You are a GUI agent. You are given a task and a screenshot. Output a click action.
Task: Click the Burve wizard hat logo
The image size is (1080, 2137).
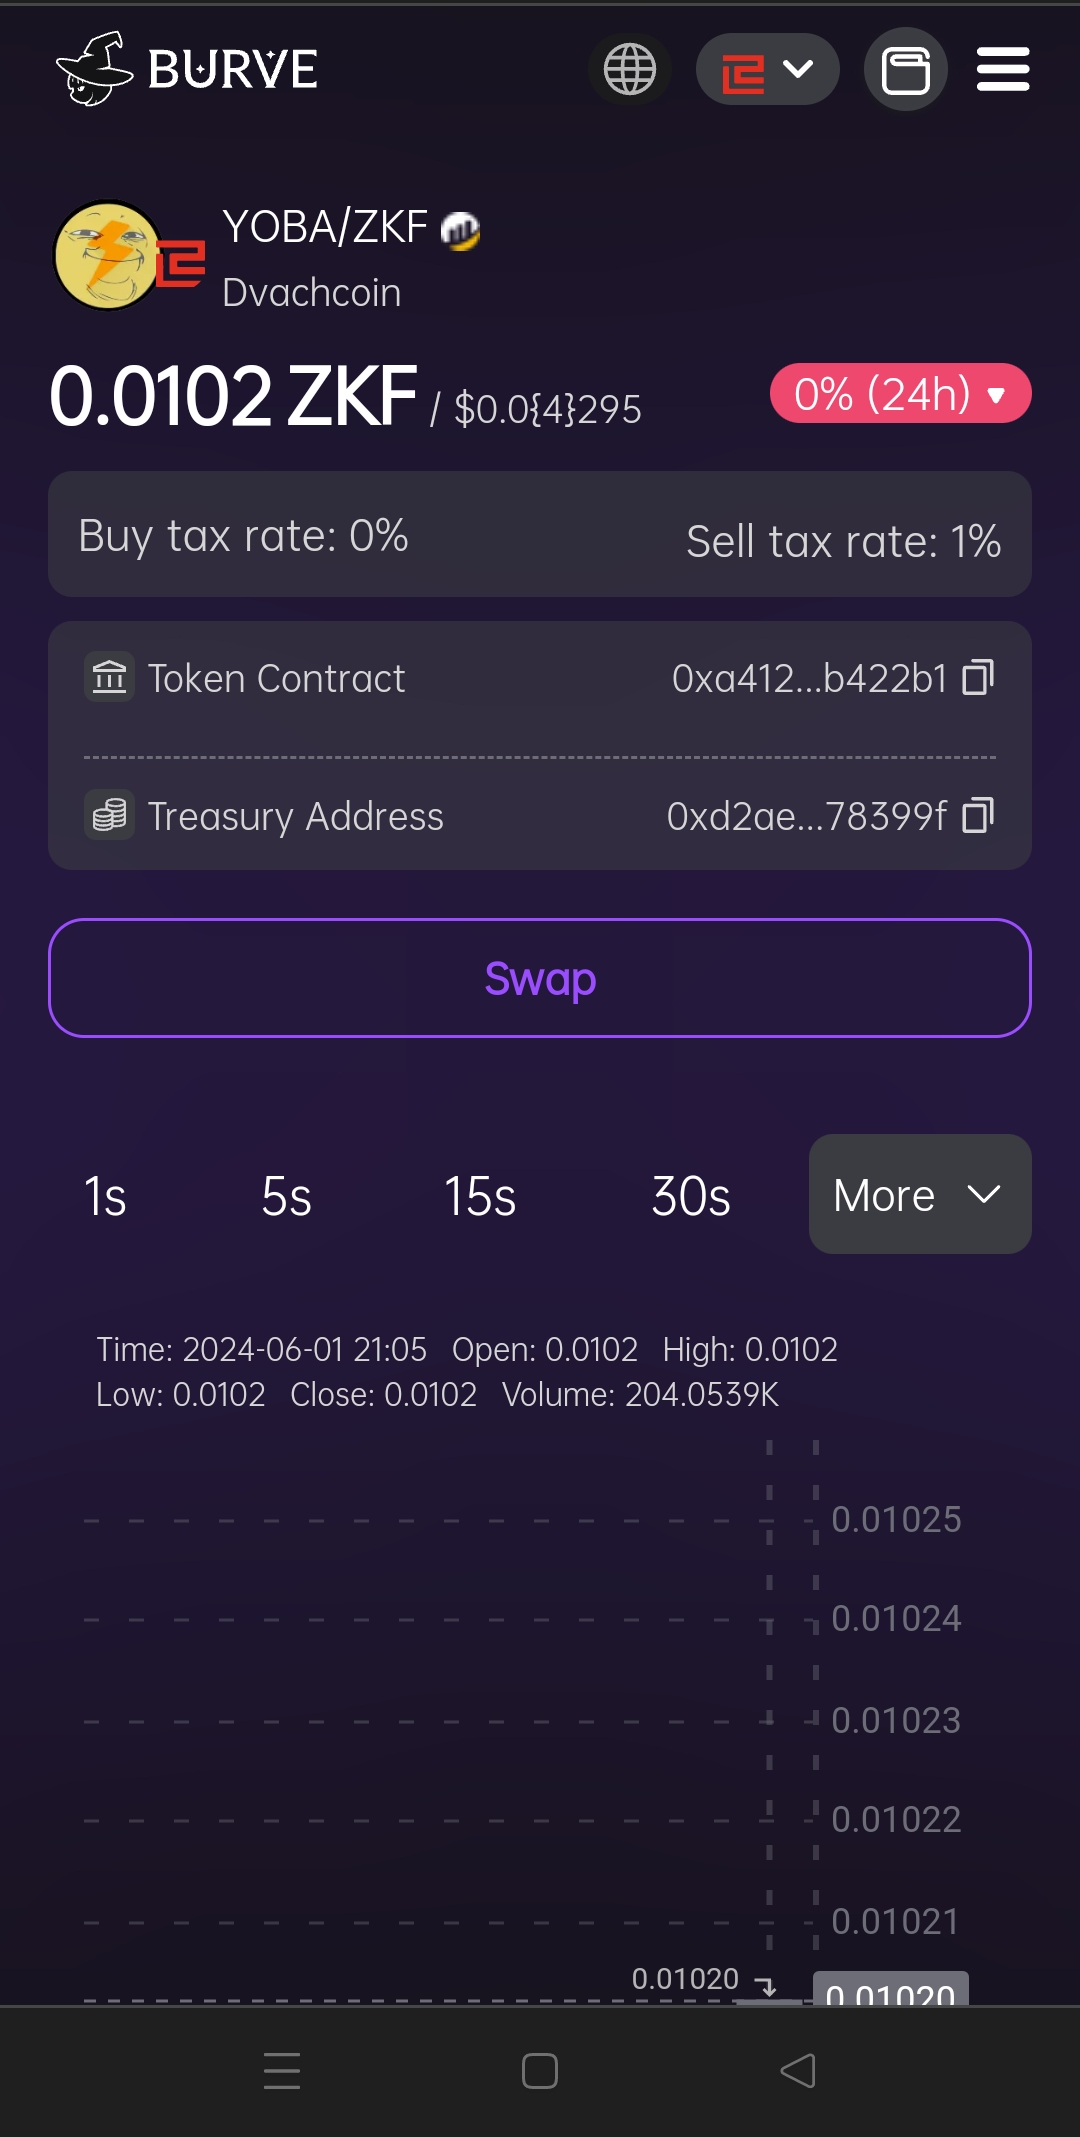93,68
